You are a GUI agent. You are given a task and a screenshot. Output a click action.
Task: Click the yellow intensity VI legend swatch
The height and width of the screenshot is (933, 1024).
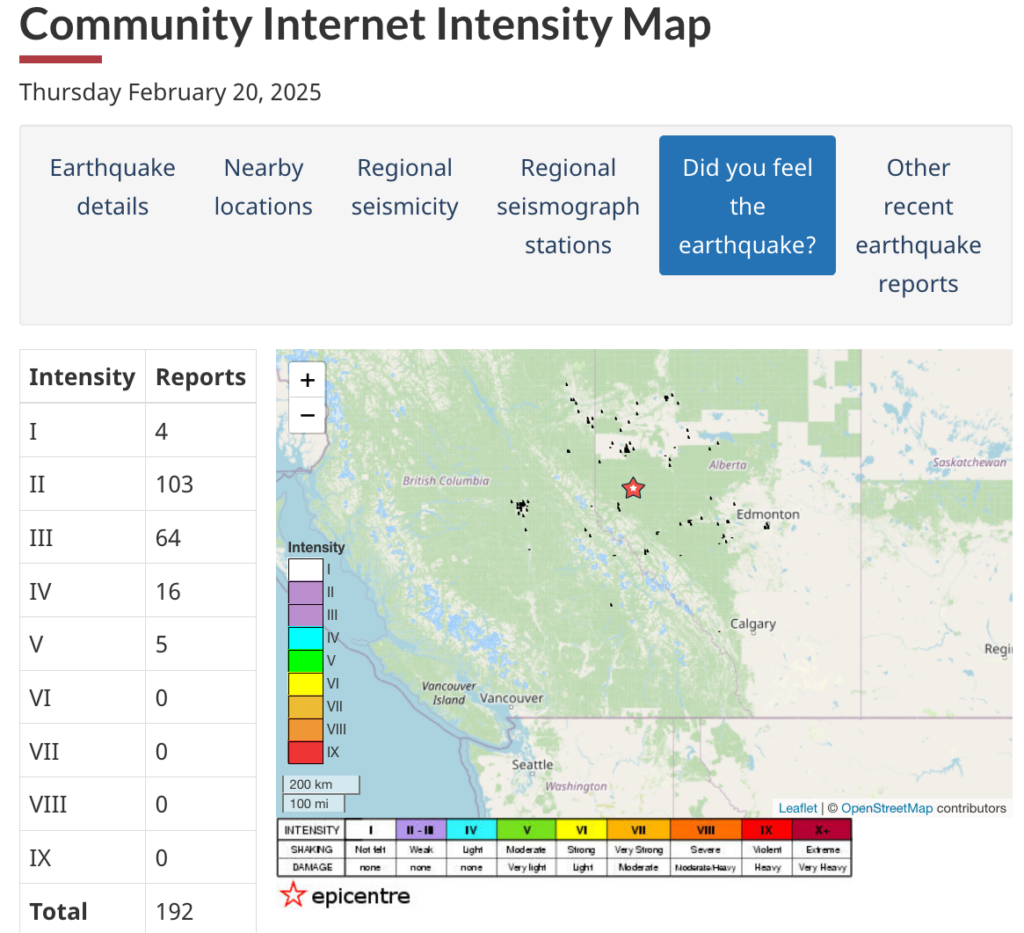click(x=305, y=684)
